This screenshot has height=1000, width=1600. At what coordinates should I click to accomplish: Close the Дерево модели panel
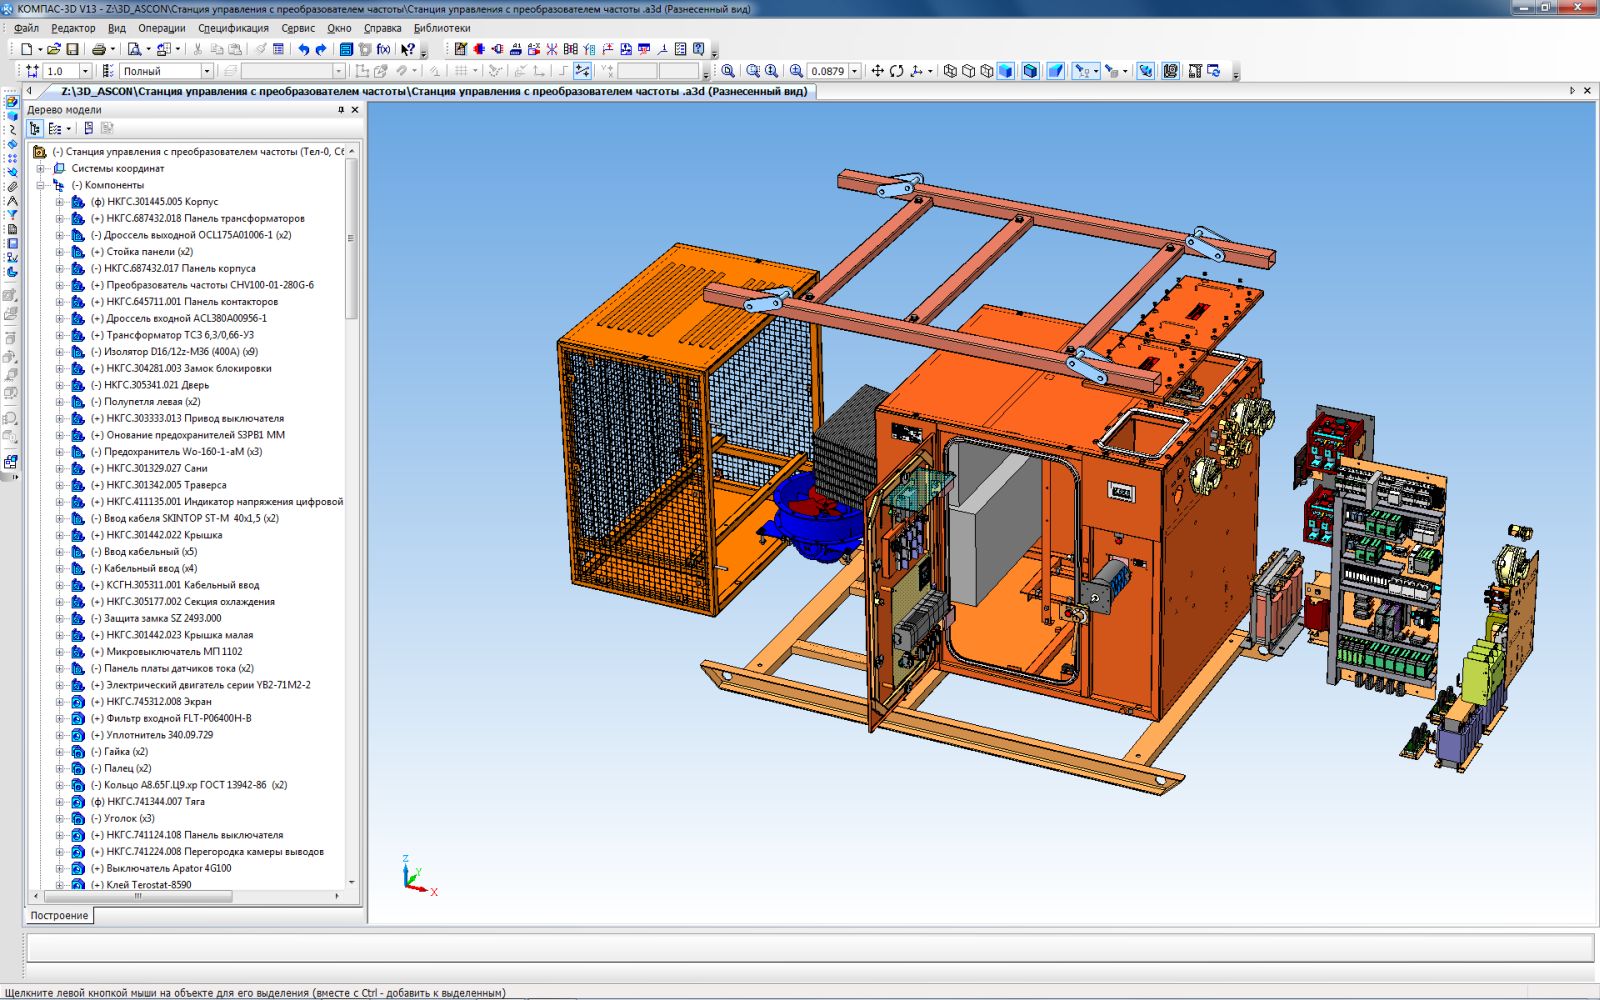[354, 110]
